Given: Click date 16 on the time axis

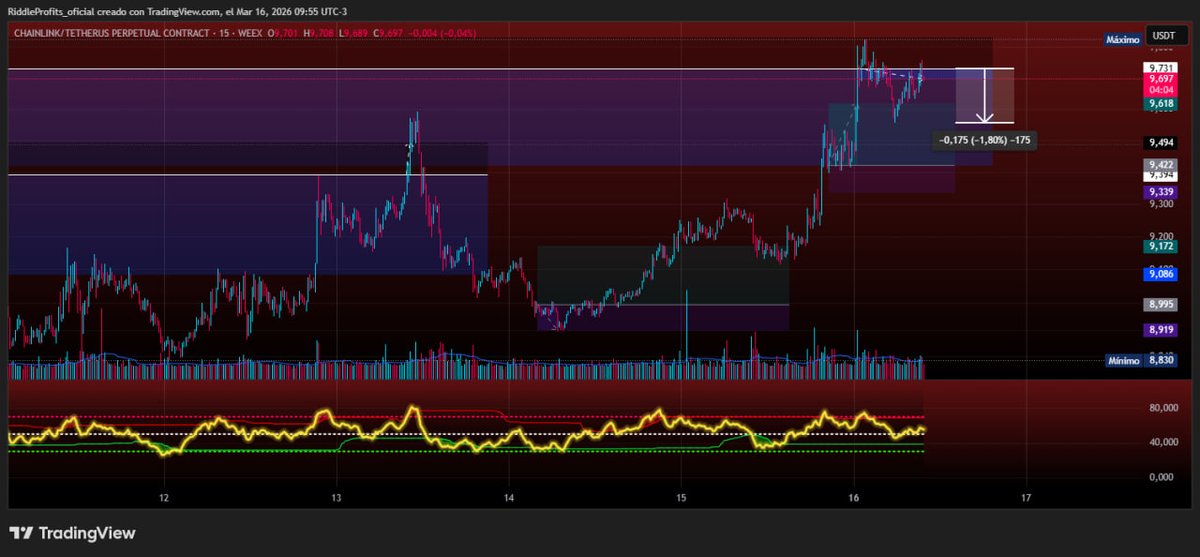Looking at the screenshot, I should [x=854, y=497].
